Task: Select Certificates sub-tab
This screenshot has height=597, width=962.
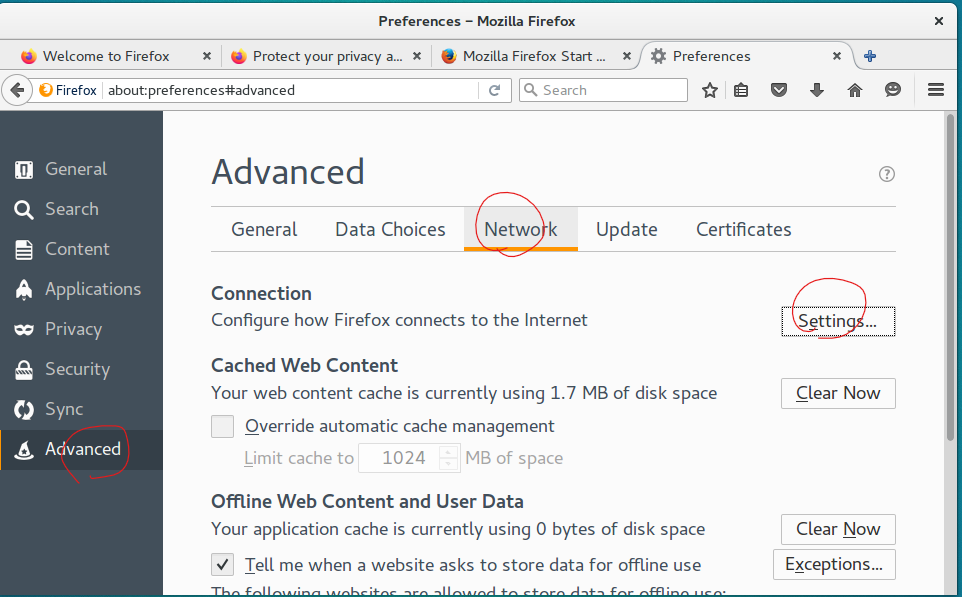Action: [744, 229]
